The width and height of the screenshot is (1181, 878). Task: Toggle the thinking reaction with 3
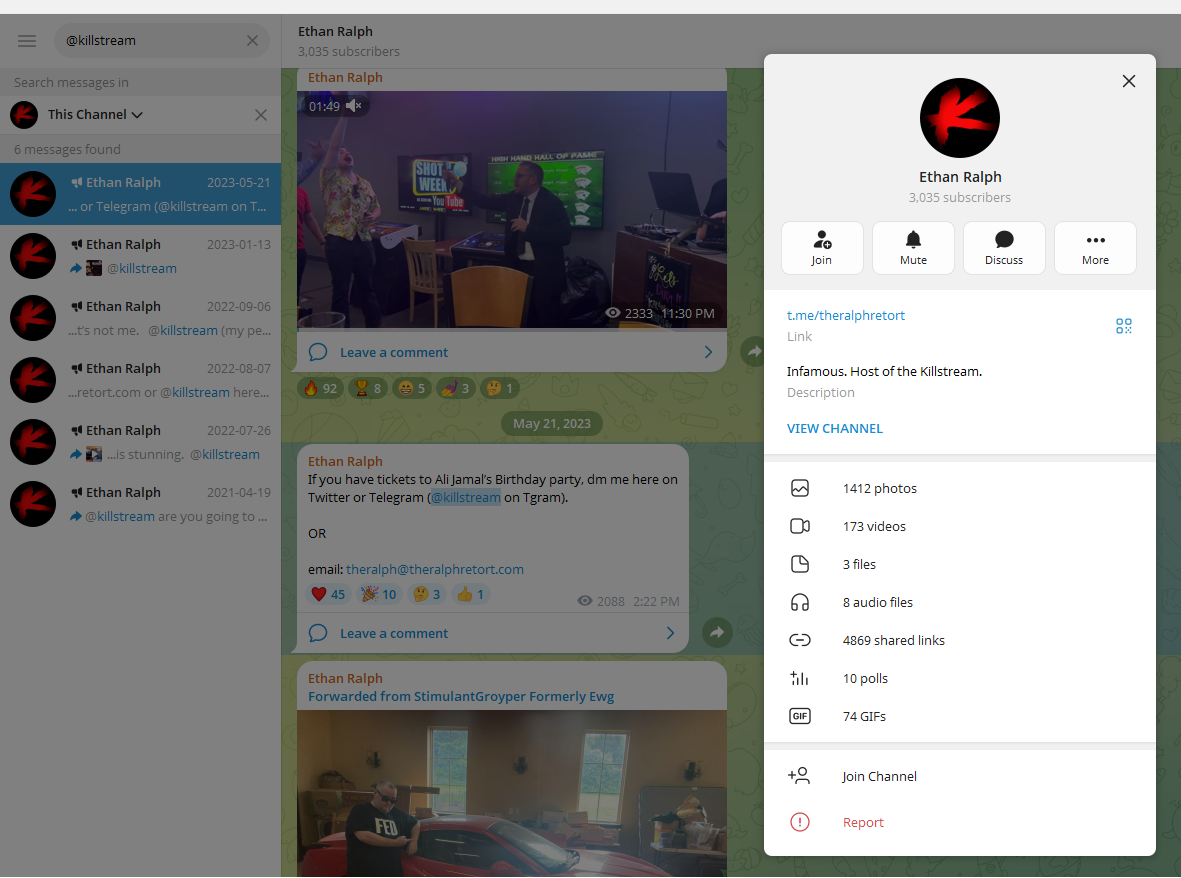[426, 594]
